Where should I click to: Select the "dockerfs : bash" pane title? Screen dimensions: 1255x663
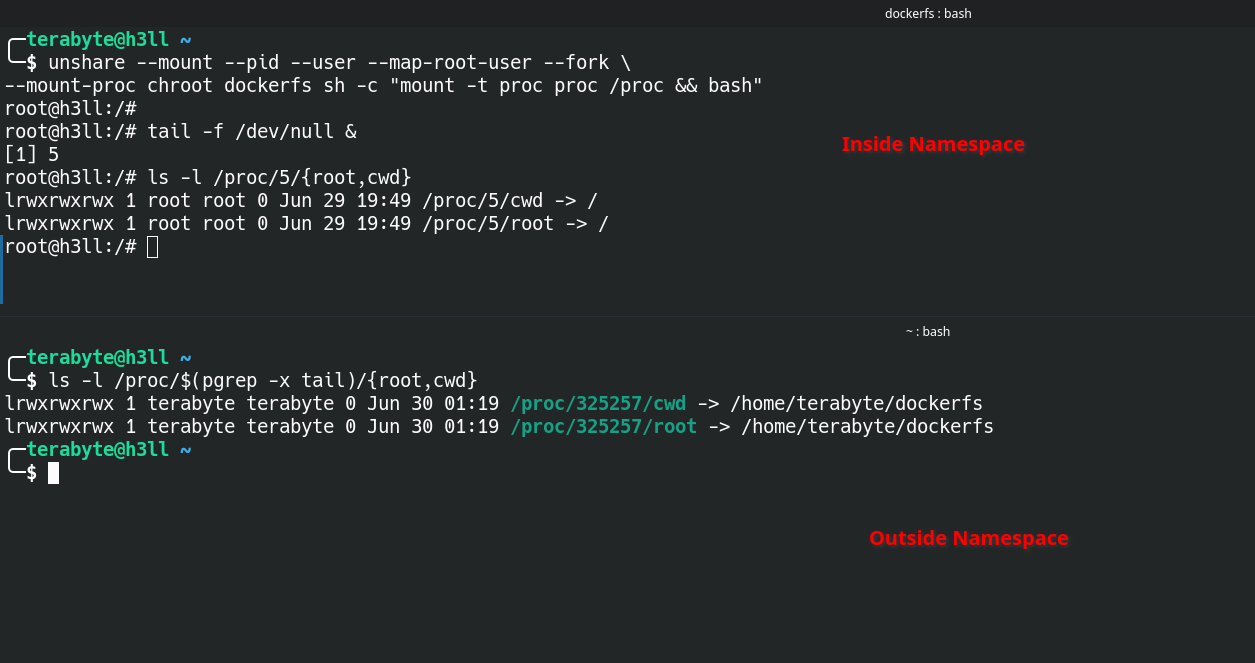(x=927, y=13)
